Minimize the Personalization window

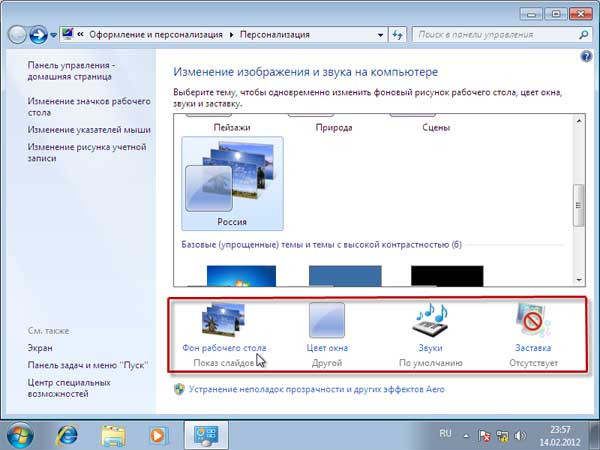click(x=531, y=14)
